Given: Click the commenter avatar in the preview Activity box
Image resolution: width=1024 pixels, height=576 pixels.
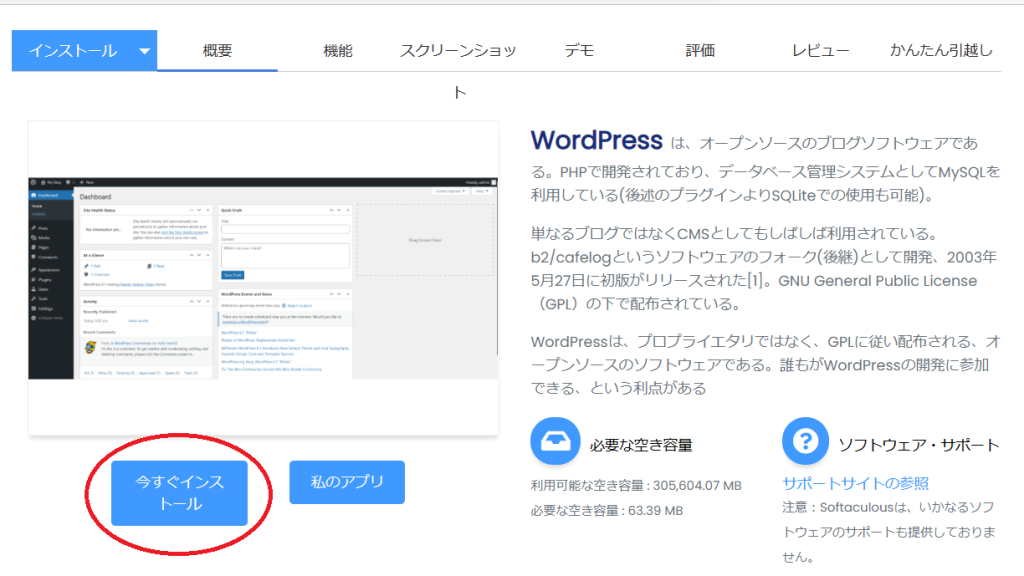Looking at the screenshot, I should [x=90, y=345].
